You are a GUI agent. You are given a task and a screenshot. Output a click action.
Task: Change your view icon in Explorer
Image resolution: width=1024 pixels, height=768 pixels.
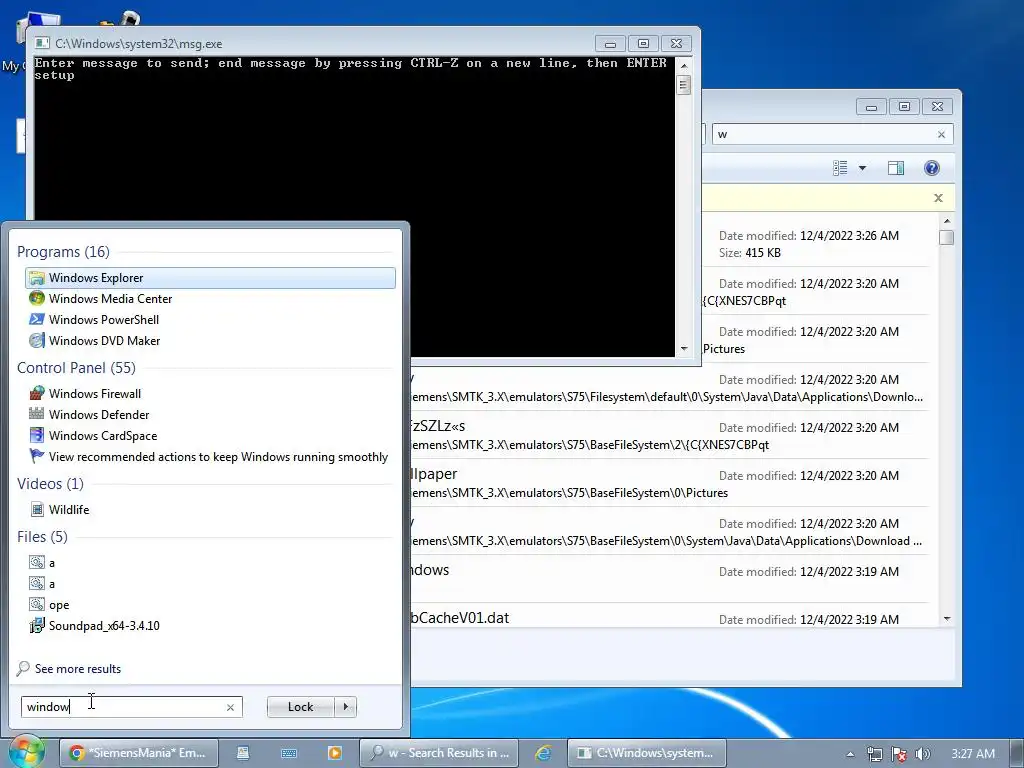[840, 168]
